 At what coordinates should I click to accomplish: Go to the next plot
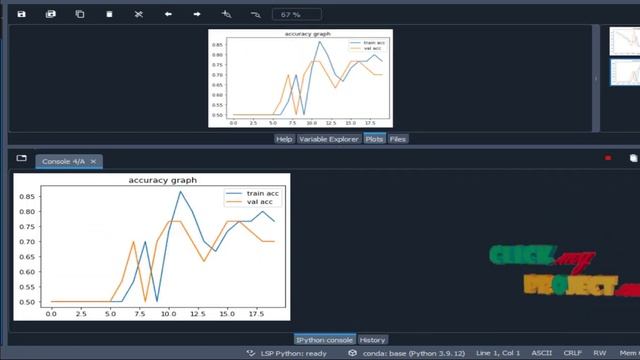pyautogui.click(x=197, y=14)
